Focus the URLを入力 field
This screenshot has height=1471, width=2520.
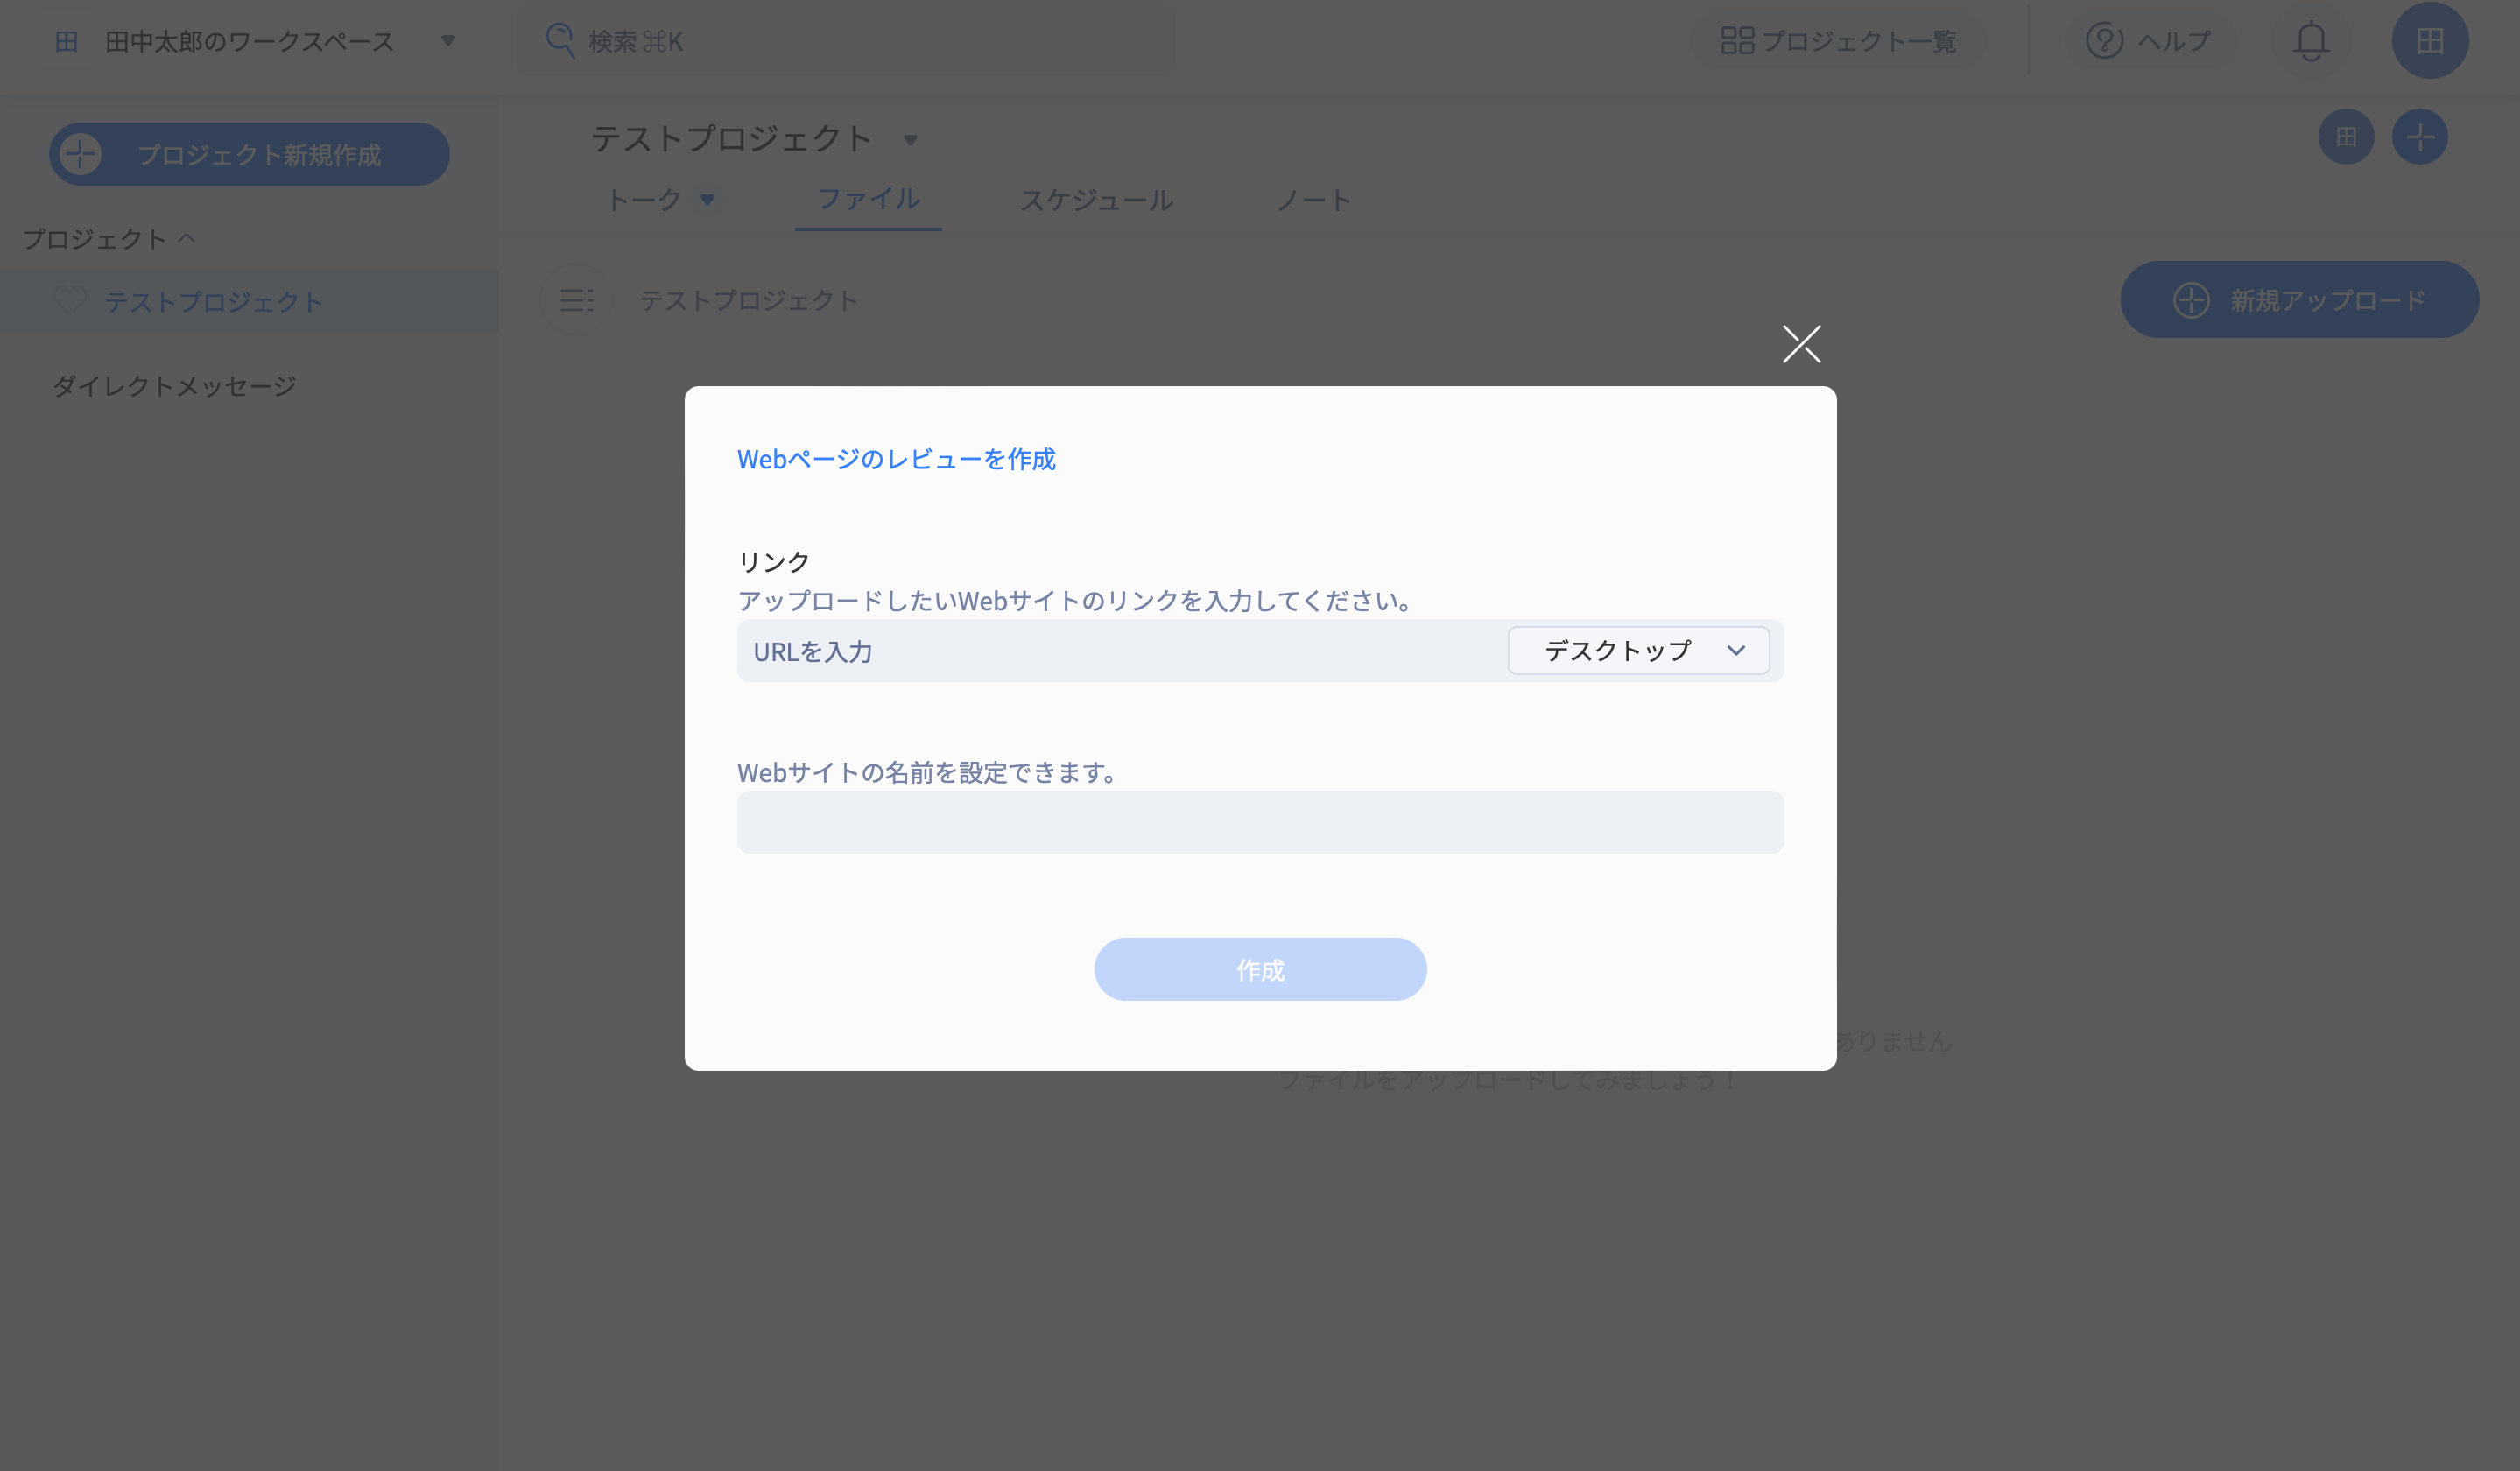pyautogui.click(x=1120, y=651)
